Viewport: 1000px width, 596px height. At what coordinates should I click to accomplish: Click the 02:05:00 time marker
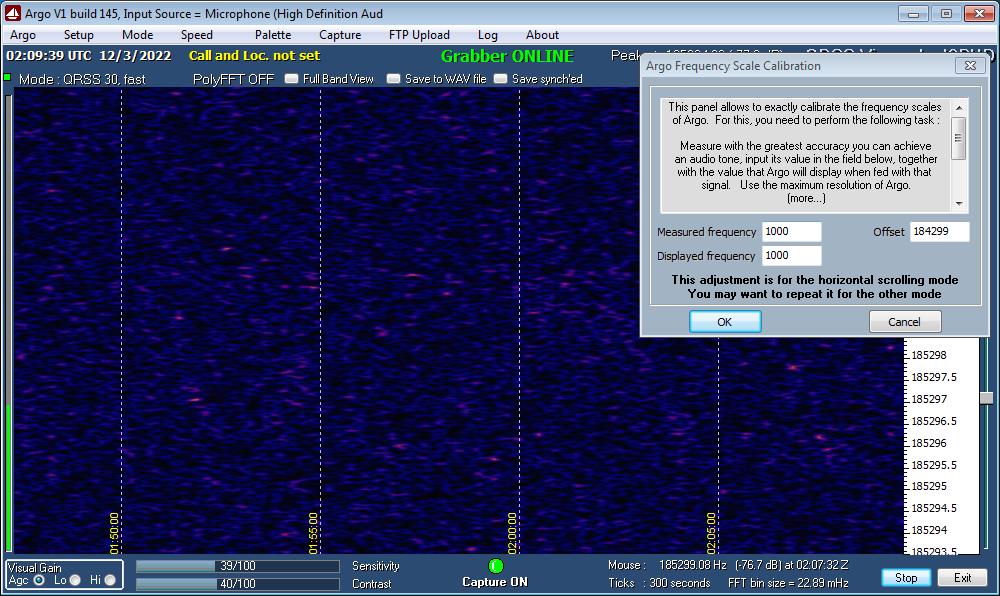click(711, 533)
